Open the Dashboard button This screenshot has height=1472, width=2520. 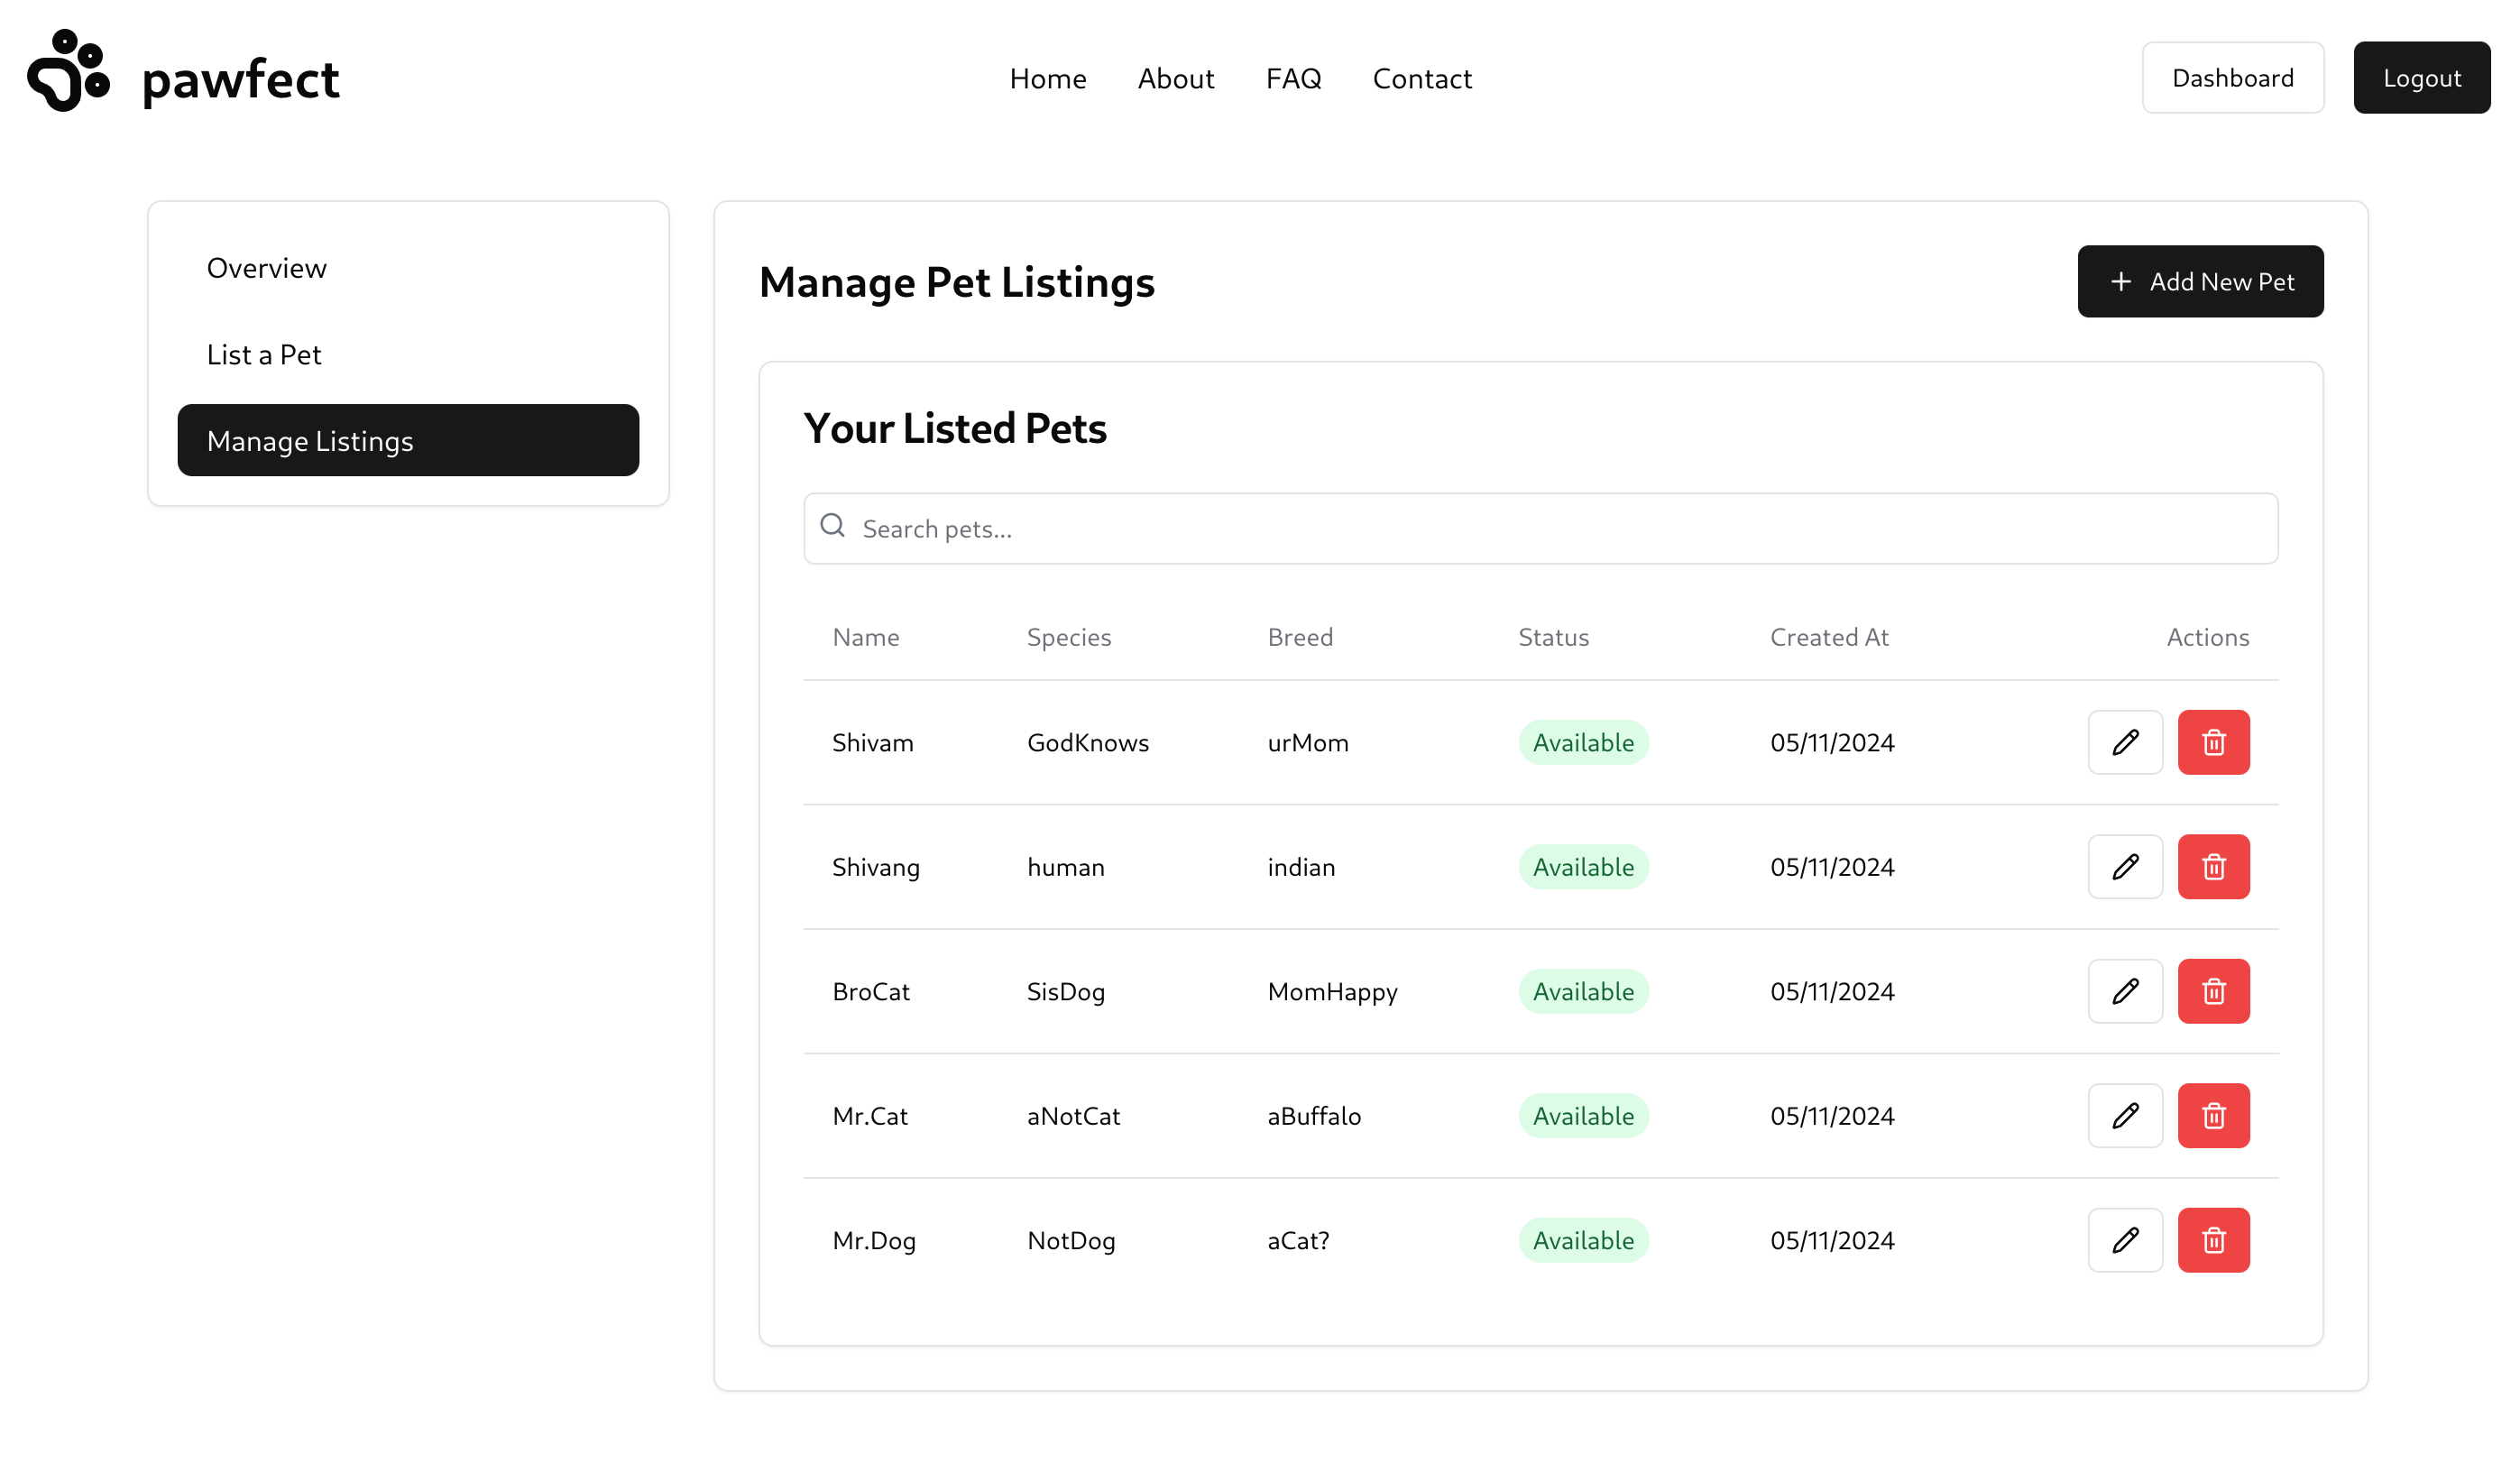pos(2232,77)
